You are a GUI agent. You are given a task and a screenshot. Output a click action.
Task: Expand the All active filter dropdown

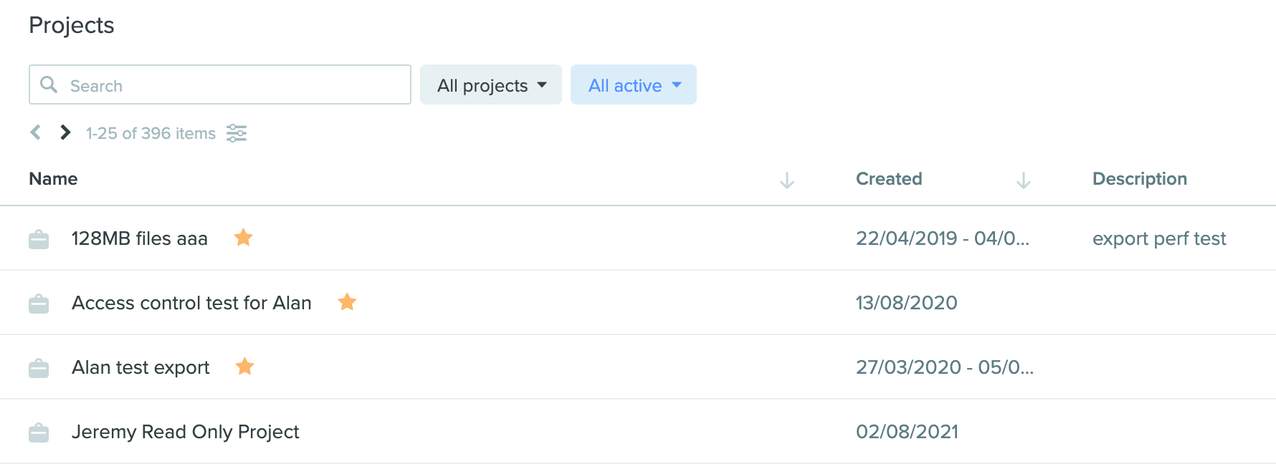(x=634, y=85)
